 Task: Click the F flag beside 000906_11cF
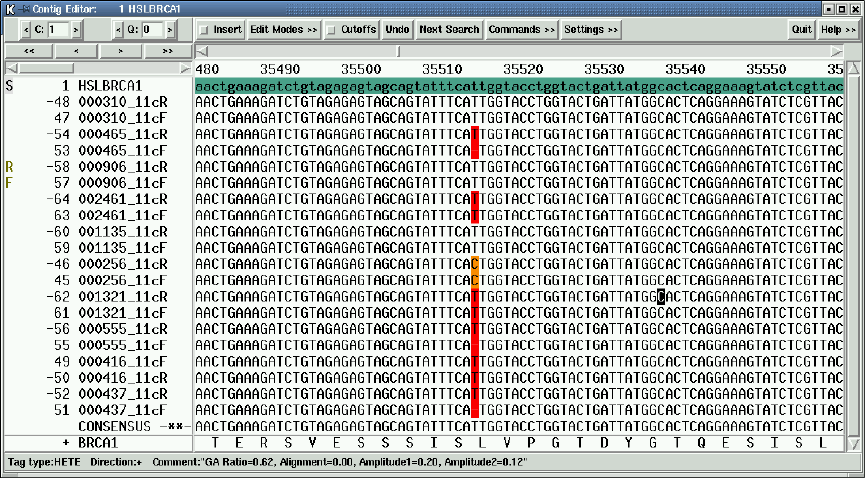click(9, 183)
